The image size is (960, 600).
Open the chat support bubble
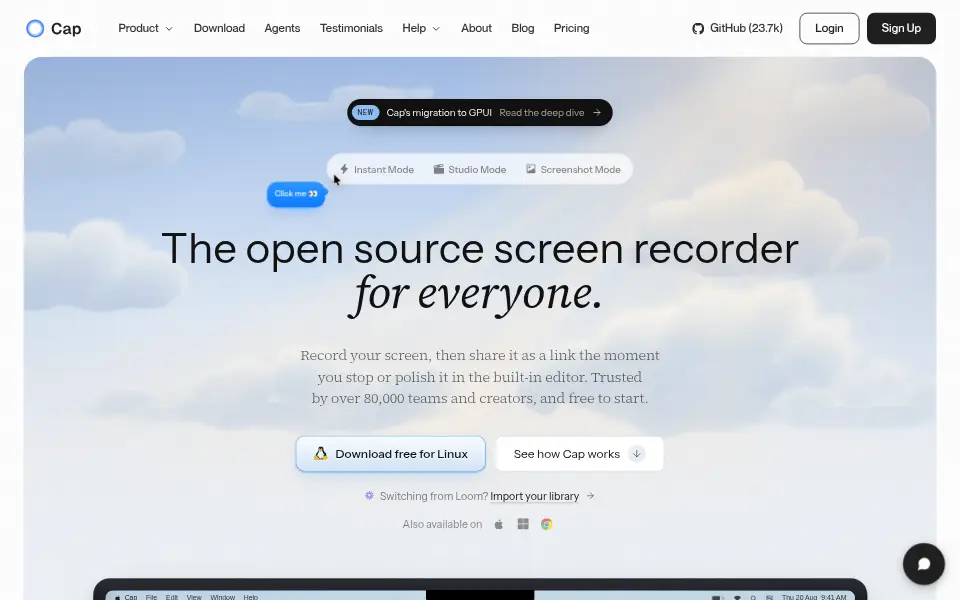tap(923, 564)
